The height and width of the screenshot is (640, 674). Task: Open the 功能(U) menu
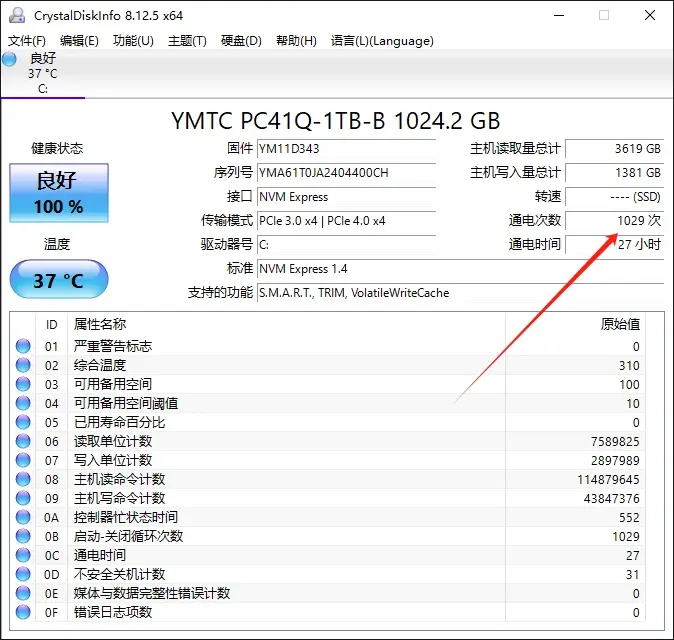pyautogui.click(x=133, y=41)
